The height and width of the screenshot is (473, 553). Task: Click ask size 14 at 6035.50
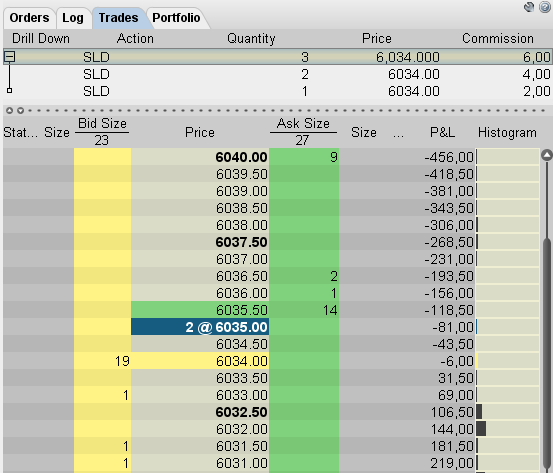pyautogui.click(x=330, y=310)
